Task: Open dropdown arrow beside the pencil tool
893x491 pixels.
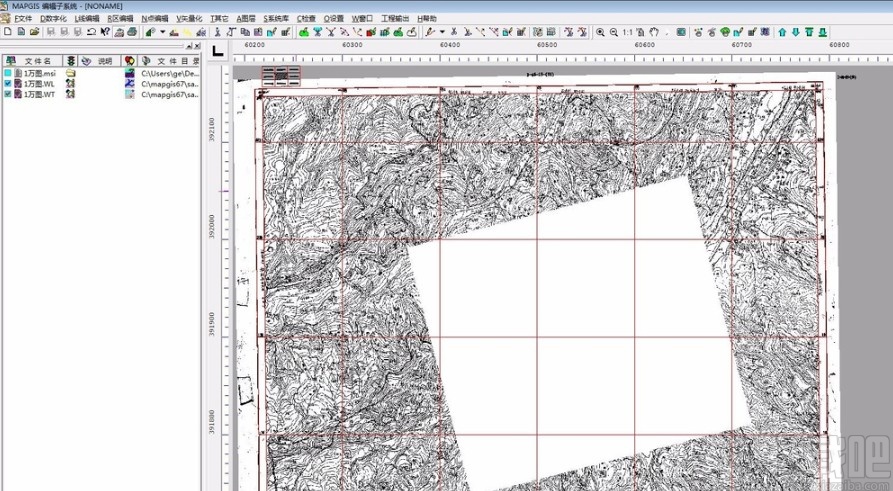Action: point(441,32)
